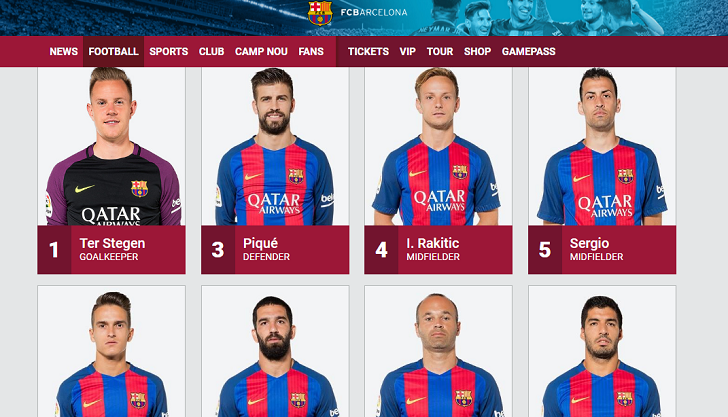728x417 pixels.
Task: Open the SPORTS menu
Action: 169,52
